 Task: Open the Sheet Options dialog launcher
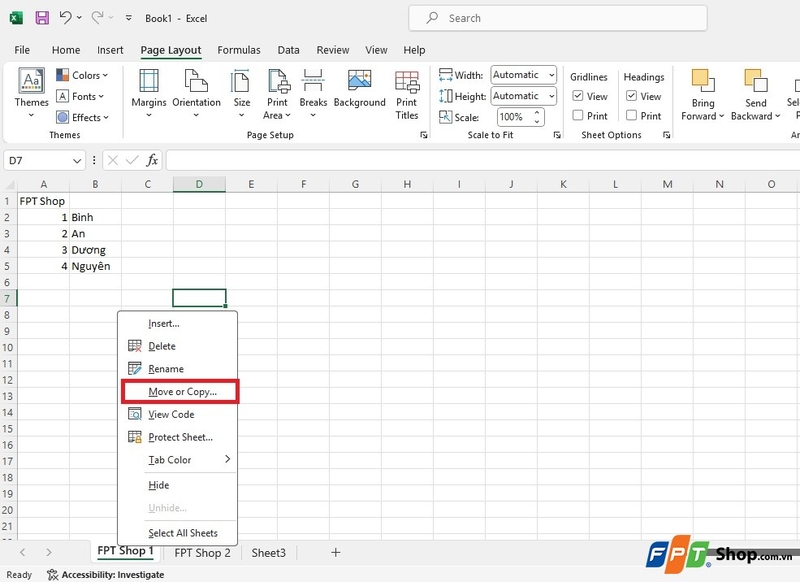click(x=666, y=135)
